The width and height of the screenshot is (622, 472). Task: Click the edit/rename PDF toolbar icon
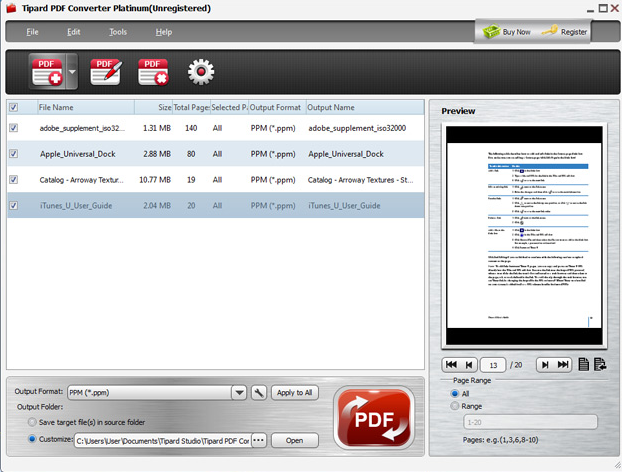(x=106, y=72)
